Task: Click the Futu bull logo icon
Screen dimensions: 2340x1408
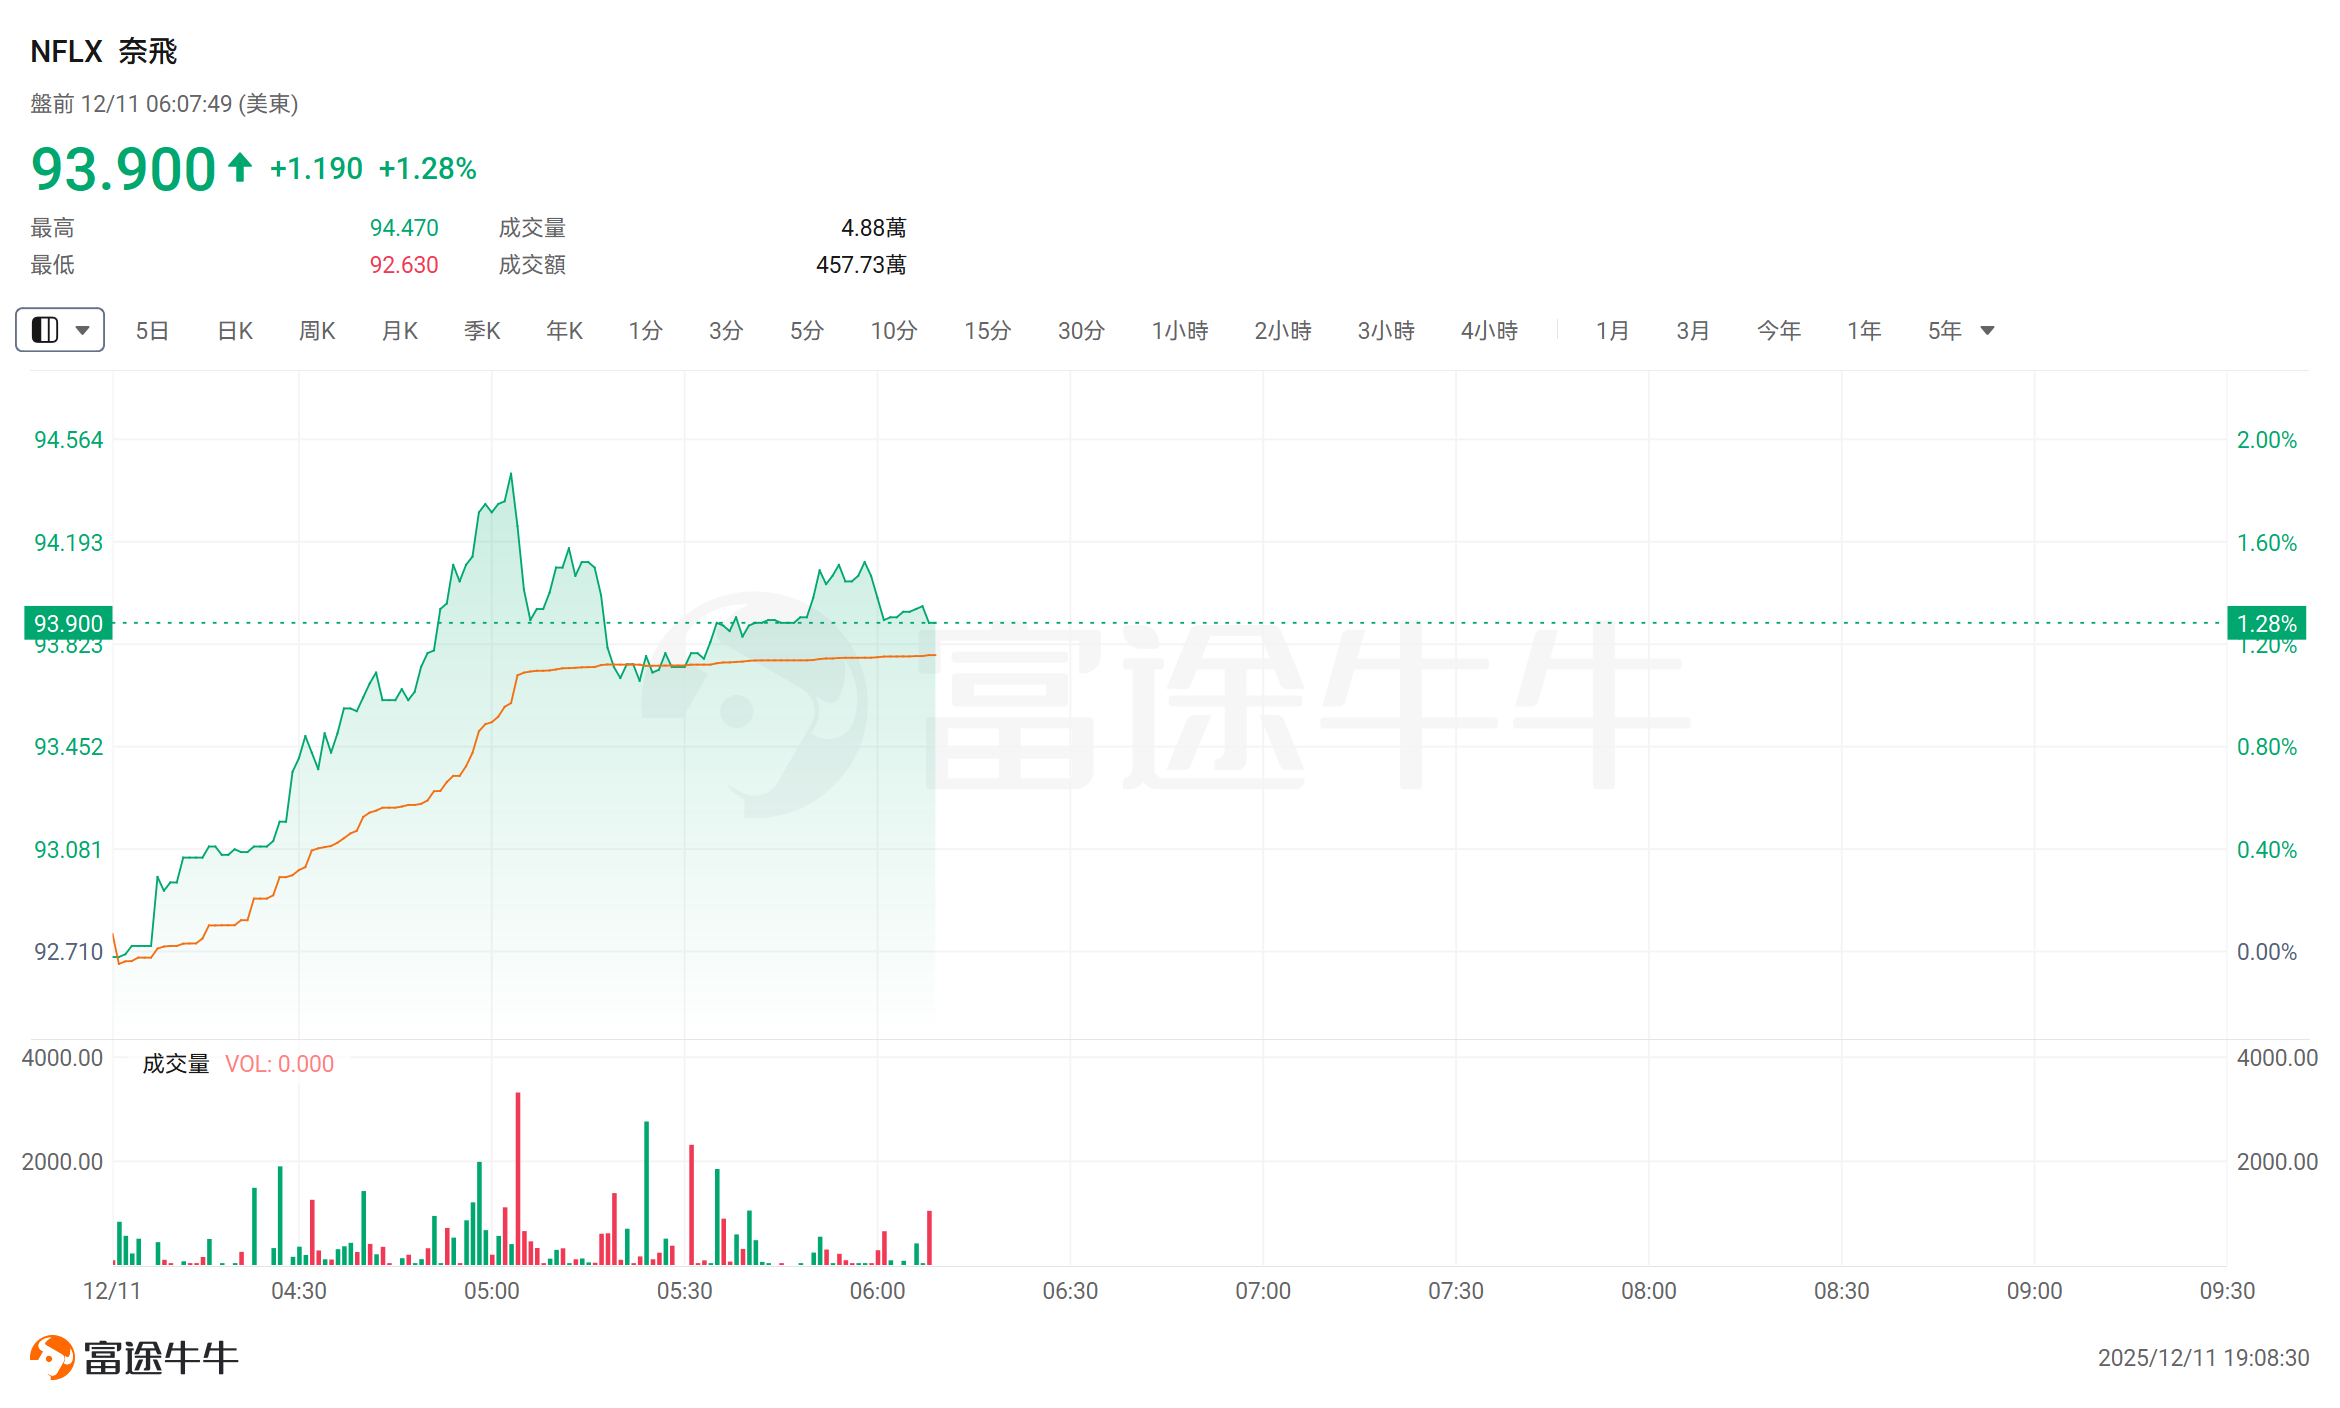Action: click(x=52, y=1357)
